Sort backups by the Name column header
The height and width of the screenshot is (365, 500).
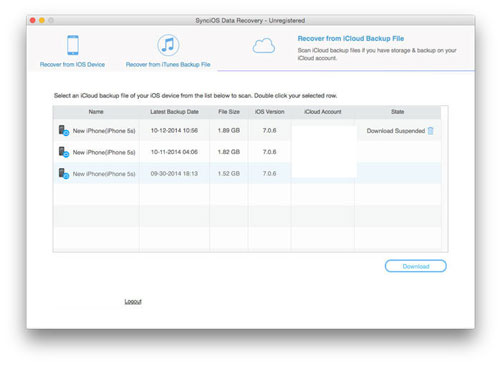point(96,112)
